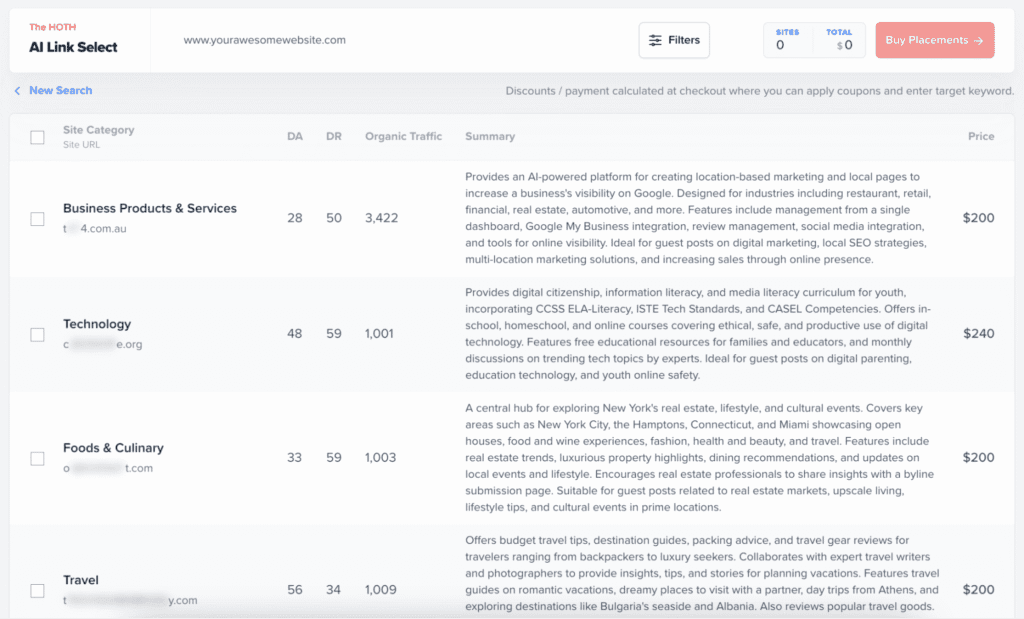Click the Total price indicator

click(839, 40)
